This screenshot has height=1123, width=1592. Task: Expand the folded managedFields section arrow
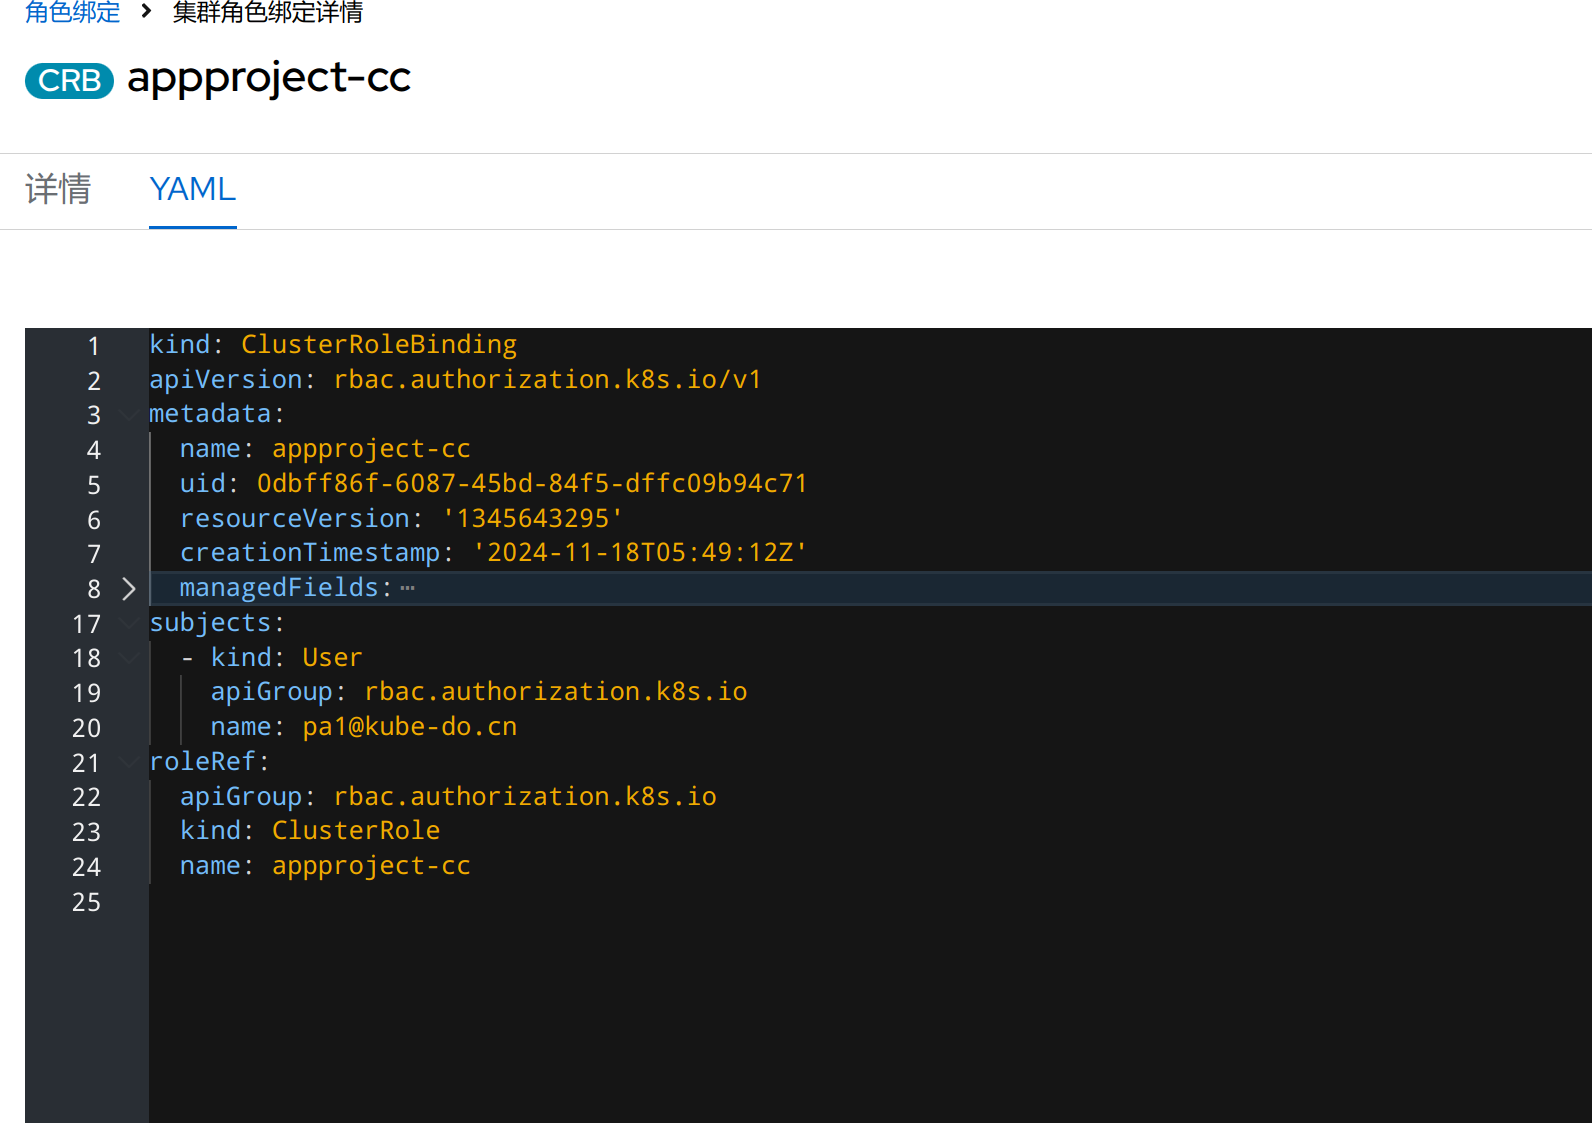pyautogui.click(x=128, y=588)
